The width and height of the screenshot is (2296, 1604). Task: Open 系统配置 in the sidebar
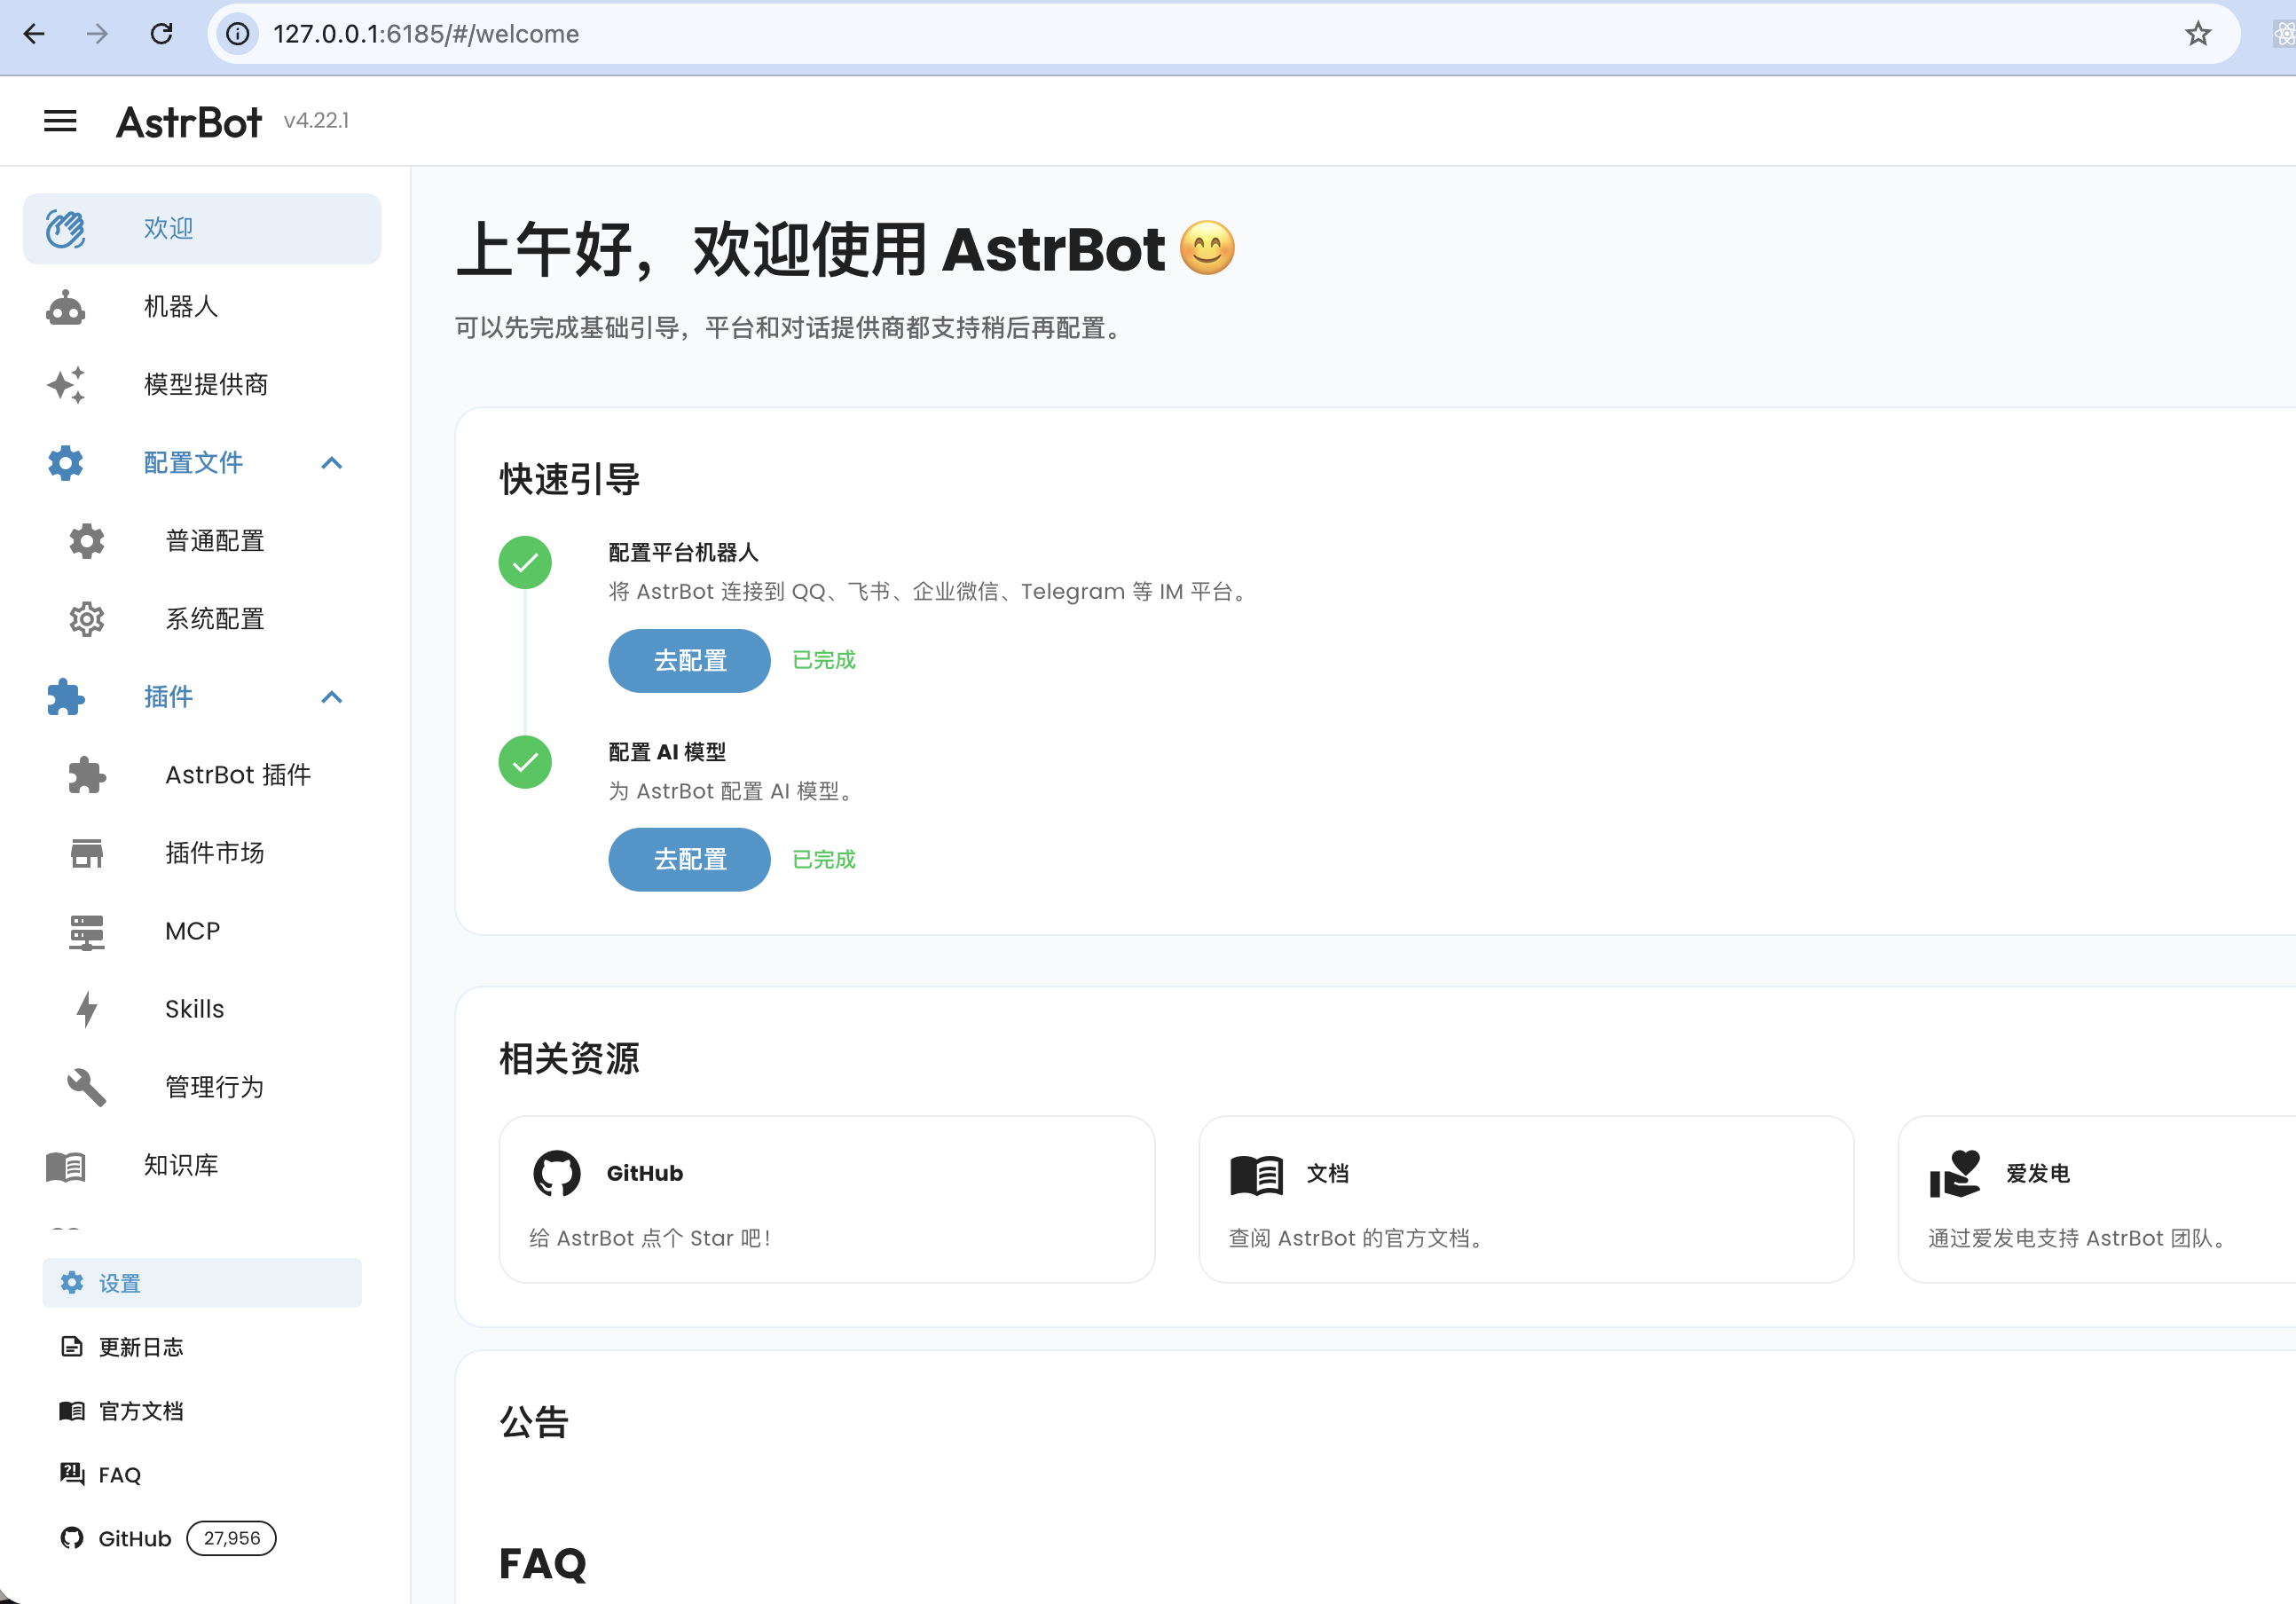[214, 619]
